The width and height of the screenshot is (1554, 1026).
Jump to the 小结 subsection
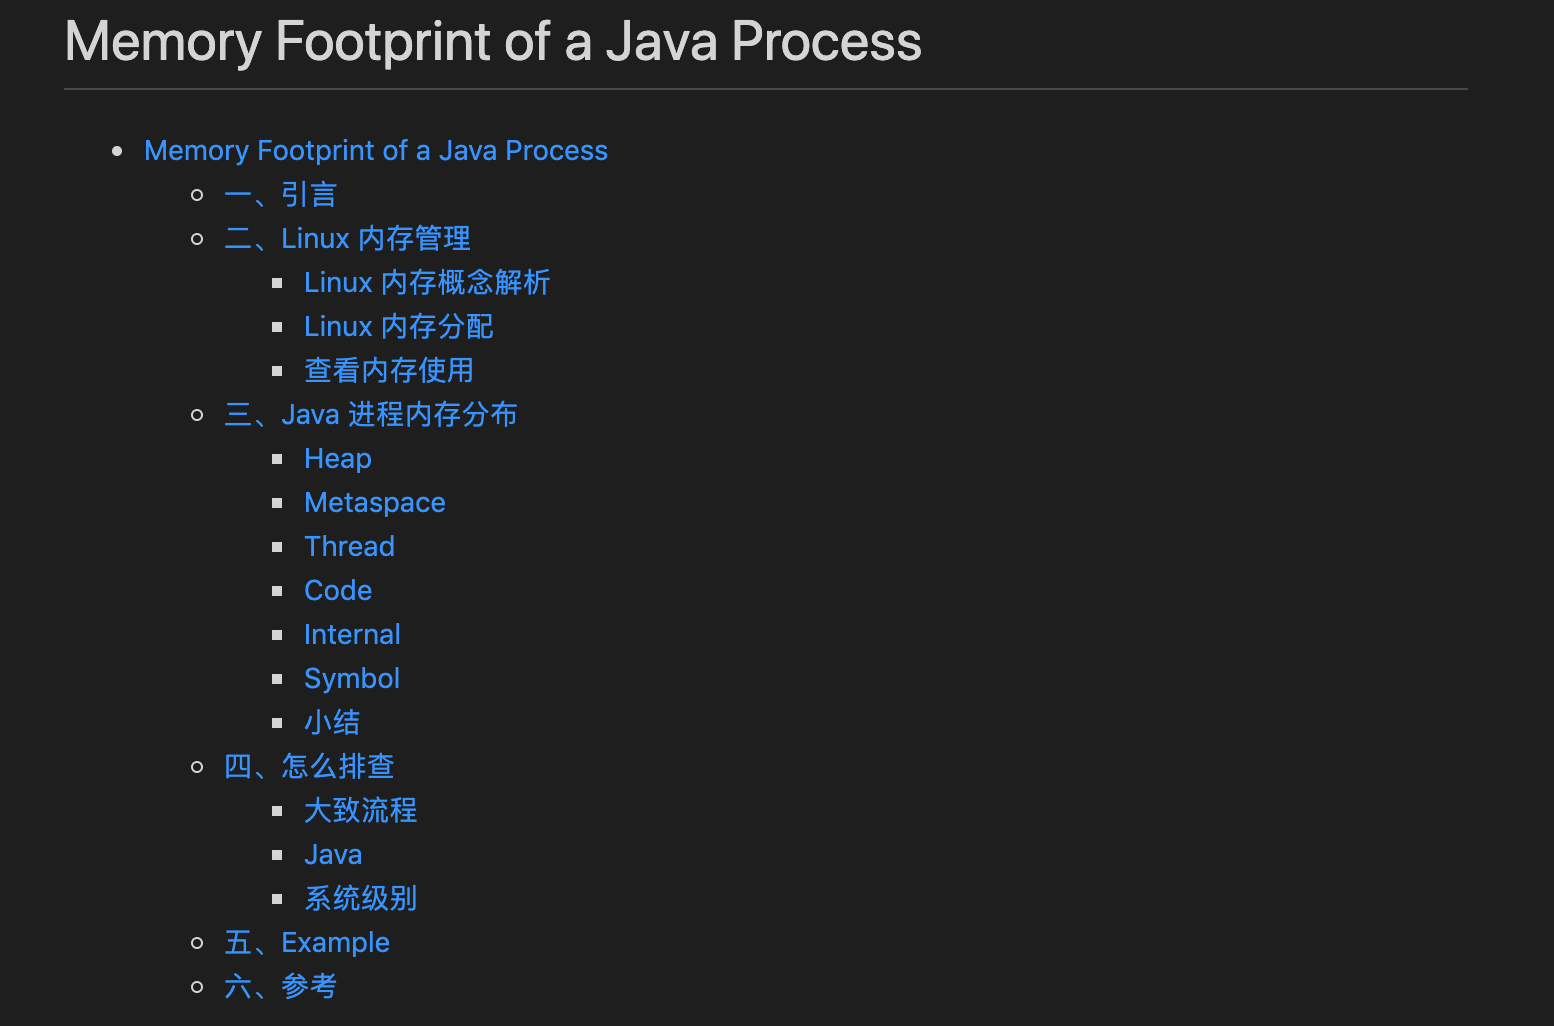332,722
